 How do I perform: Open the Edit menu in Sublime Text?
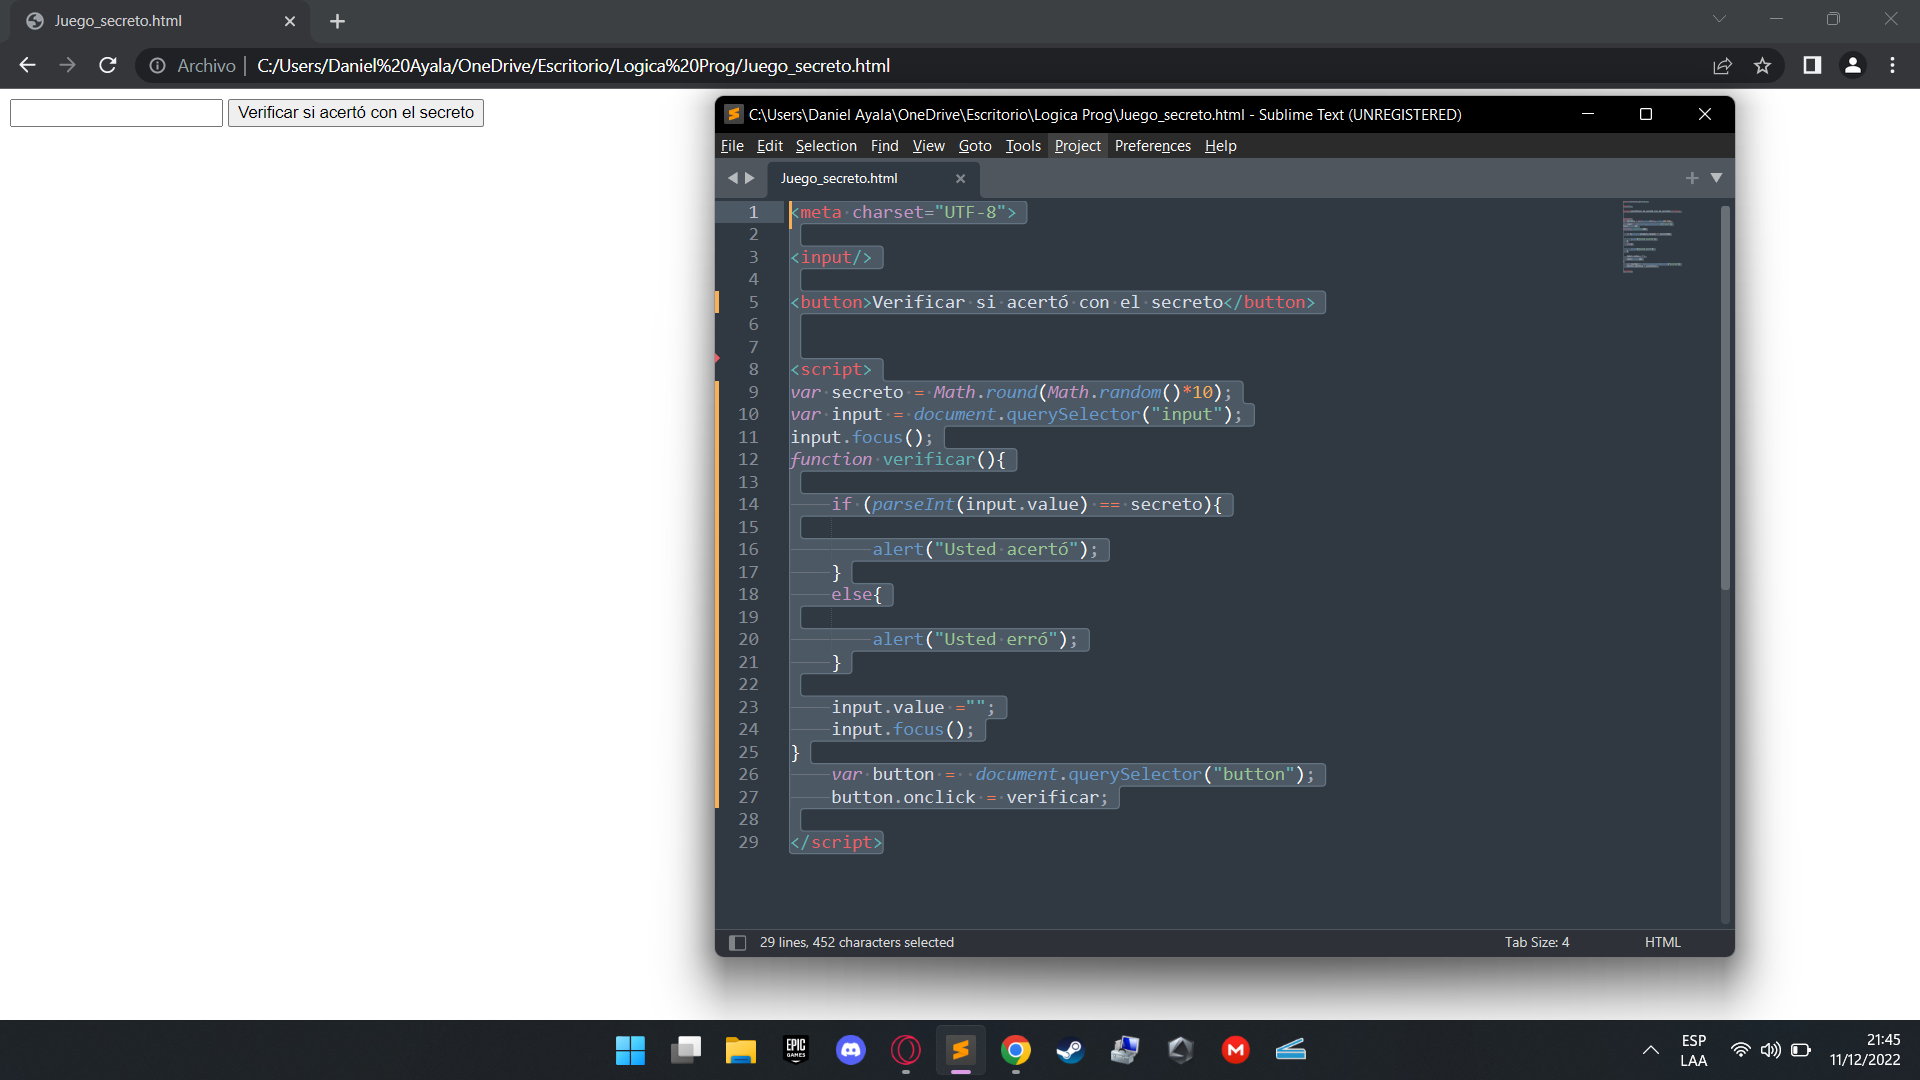coord(770,146)
